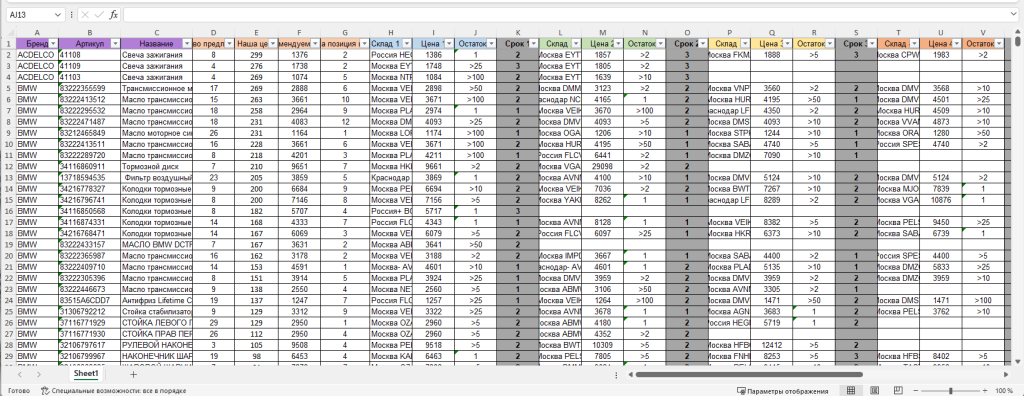This screenshot has height=396, width=1024.
Task: Click the horizontal scrollbar's right arrow
Action: click(1006, 375)
